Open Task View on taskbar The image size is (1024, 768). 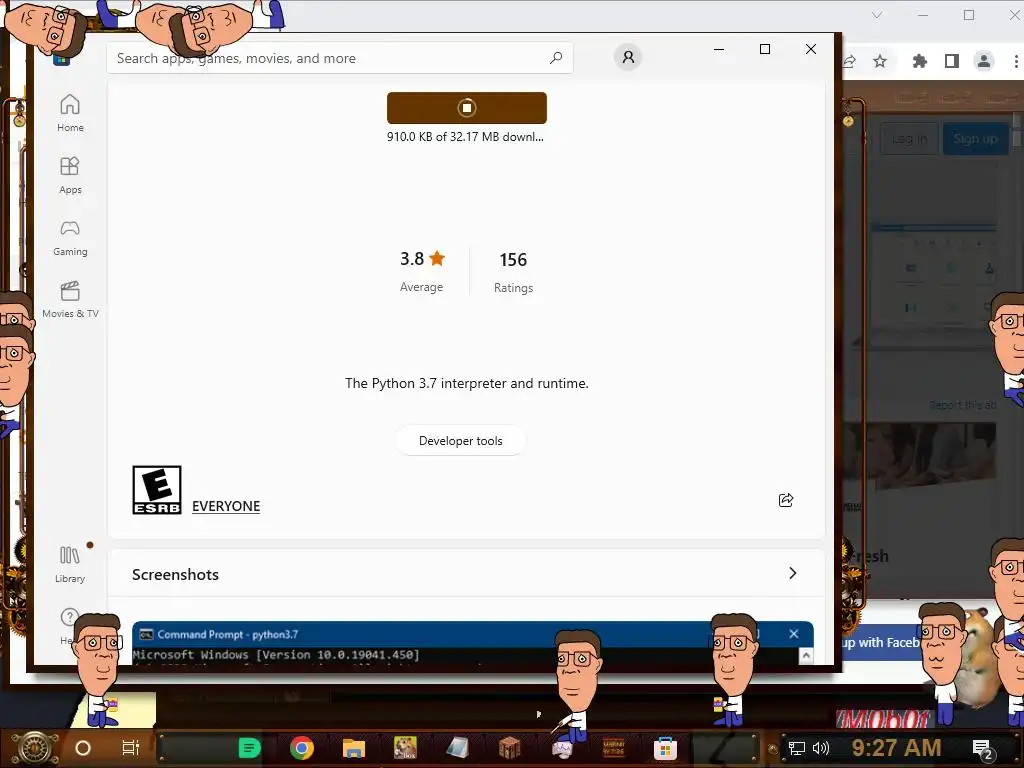[x=131, y=748]
